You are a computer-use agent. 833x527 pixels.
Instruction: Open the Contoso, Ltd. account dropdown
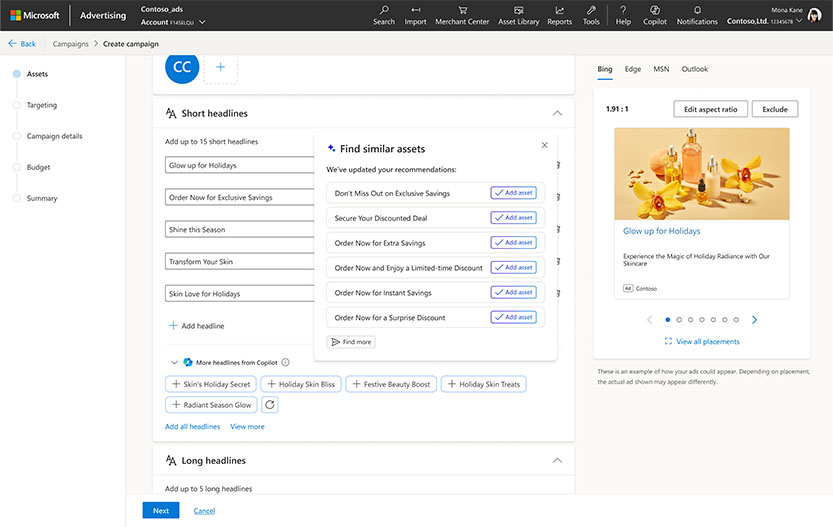pyautogui.click(x=764, y=21)
